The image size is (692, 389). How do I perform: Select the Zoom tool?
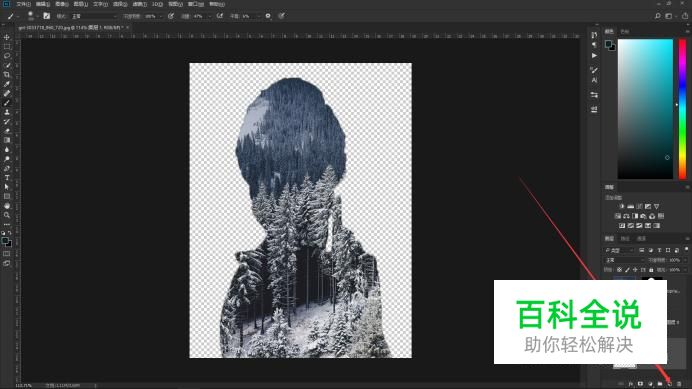(7, 215)
